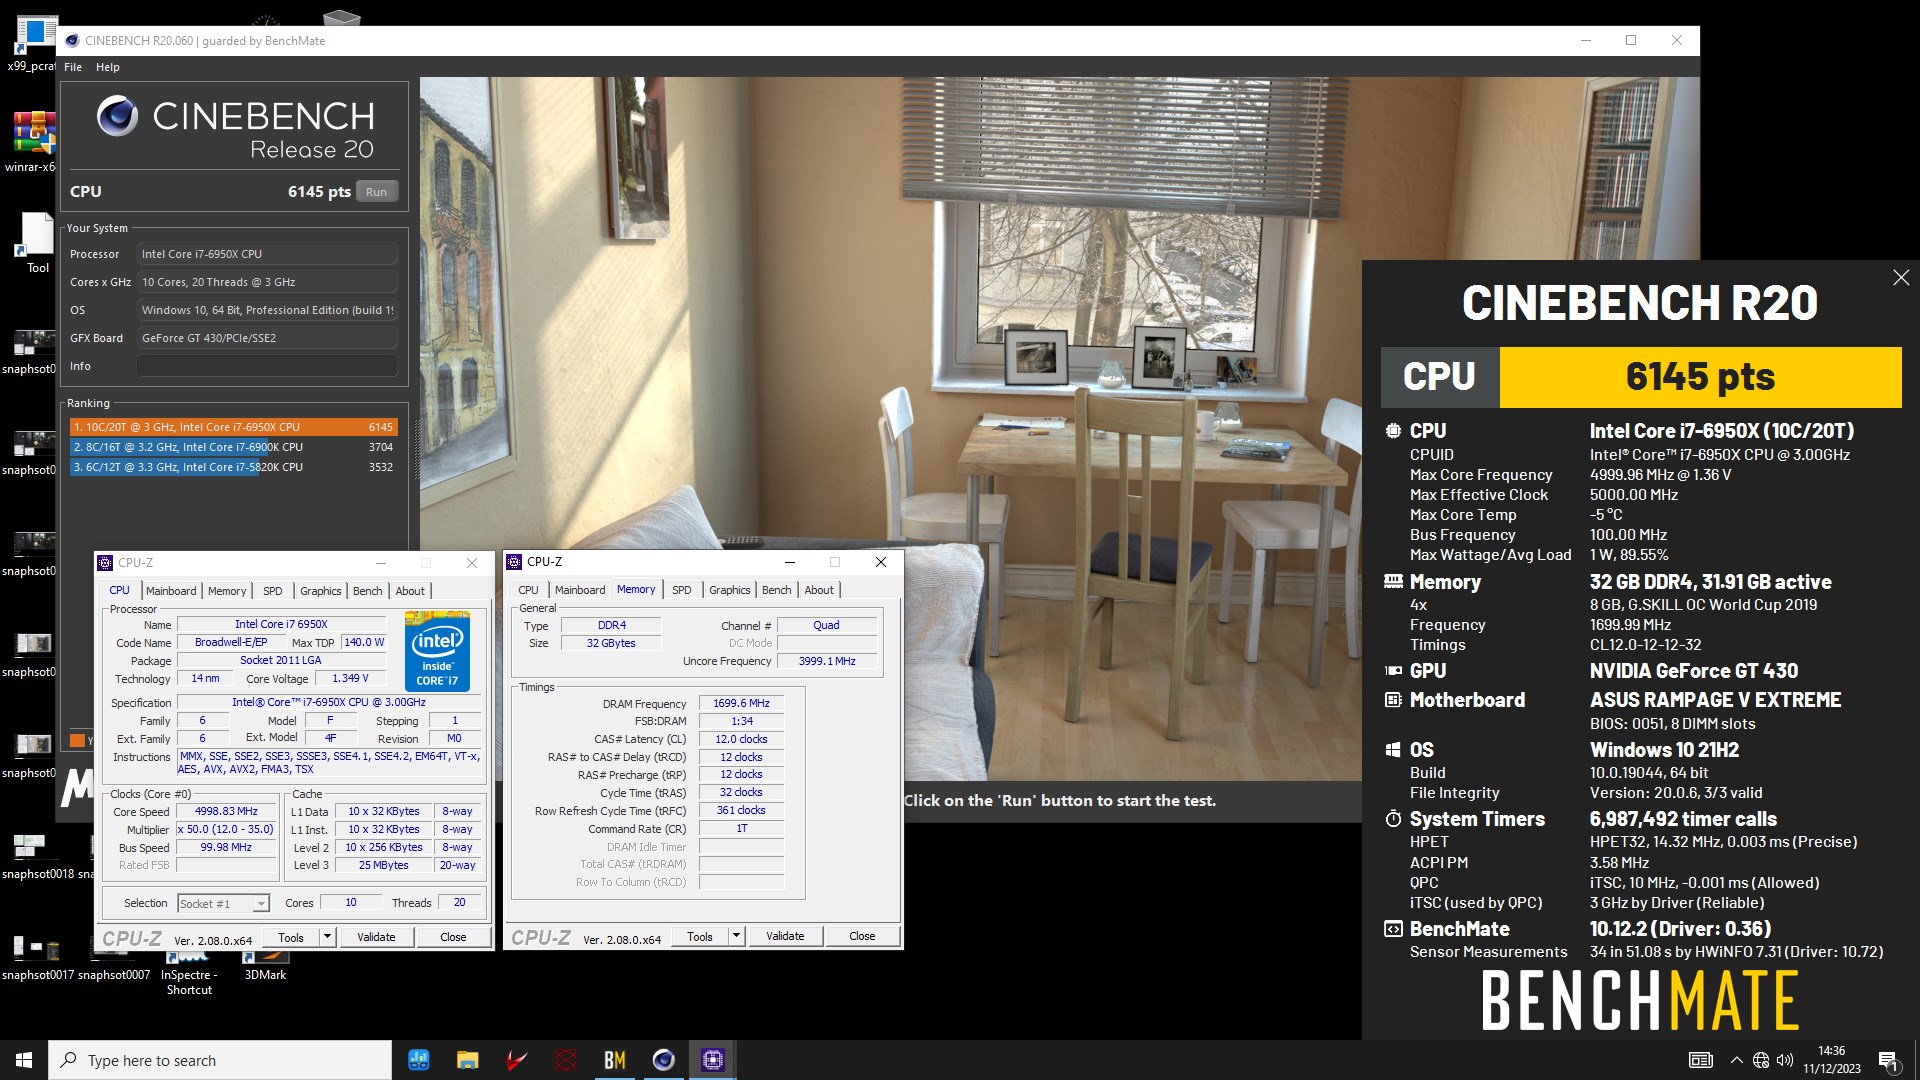This screenshot has width=1920, height=1080.
Task: Switch to CPU-Z via its taskbar icon
Action: (x=713, y=1060)
